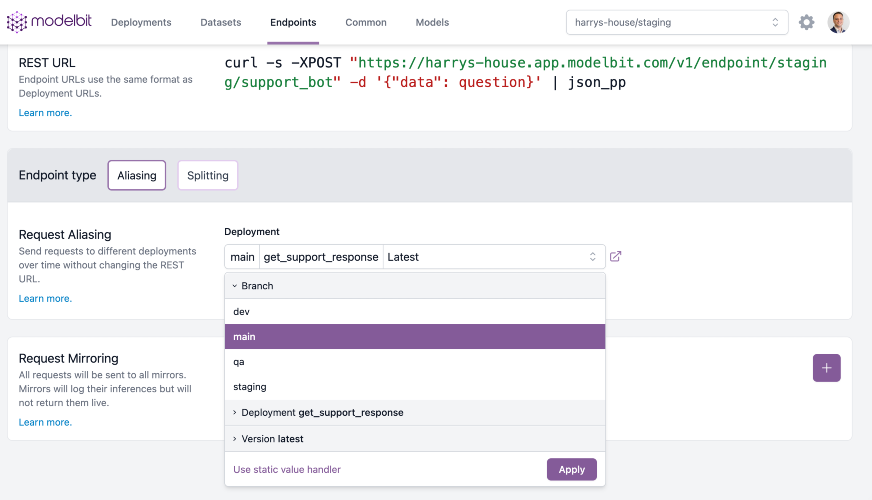Open Learn more under Request Aliasing
The image size is (872, 500).
click(45, 299)
